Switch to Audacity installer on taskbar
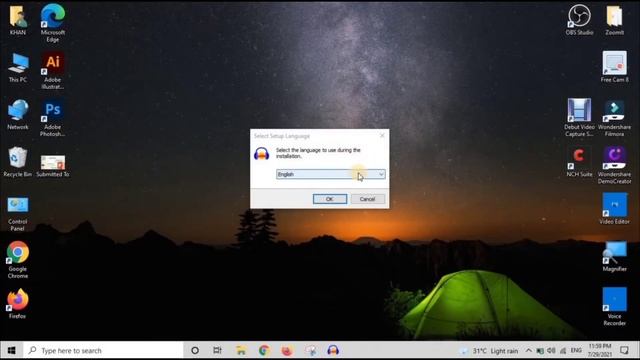The width and height of the screenshot is (640, 360). tap(333, 351)
